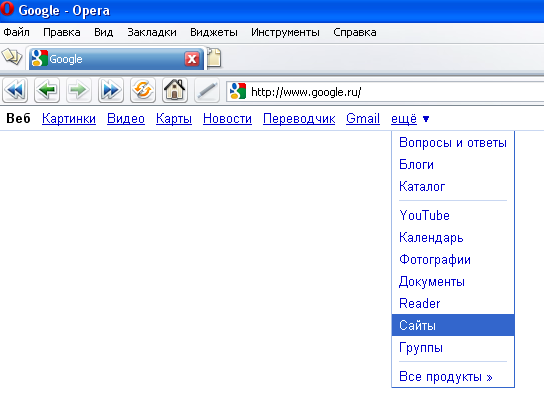Select Сайты in the dropdown list
This screenshot has width=544, height=412.
coord(453,325)
